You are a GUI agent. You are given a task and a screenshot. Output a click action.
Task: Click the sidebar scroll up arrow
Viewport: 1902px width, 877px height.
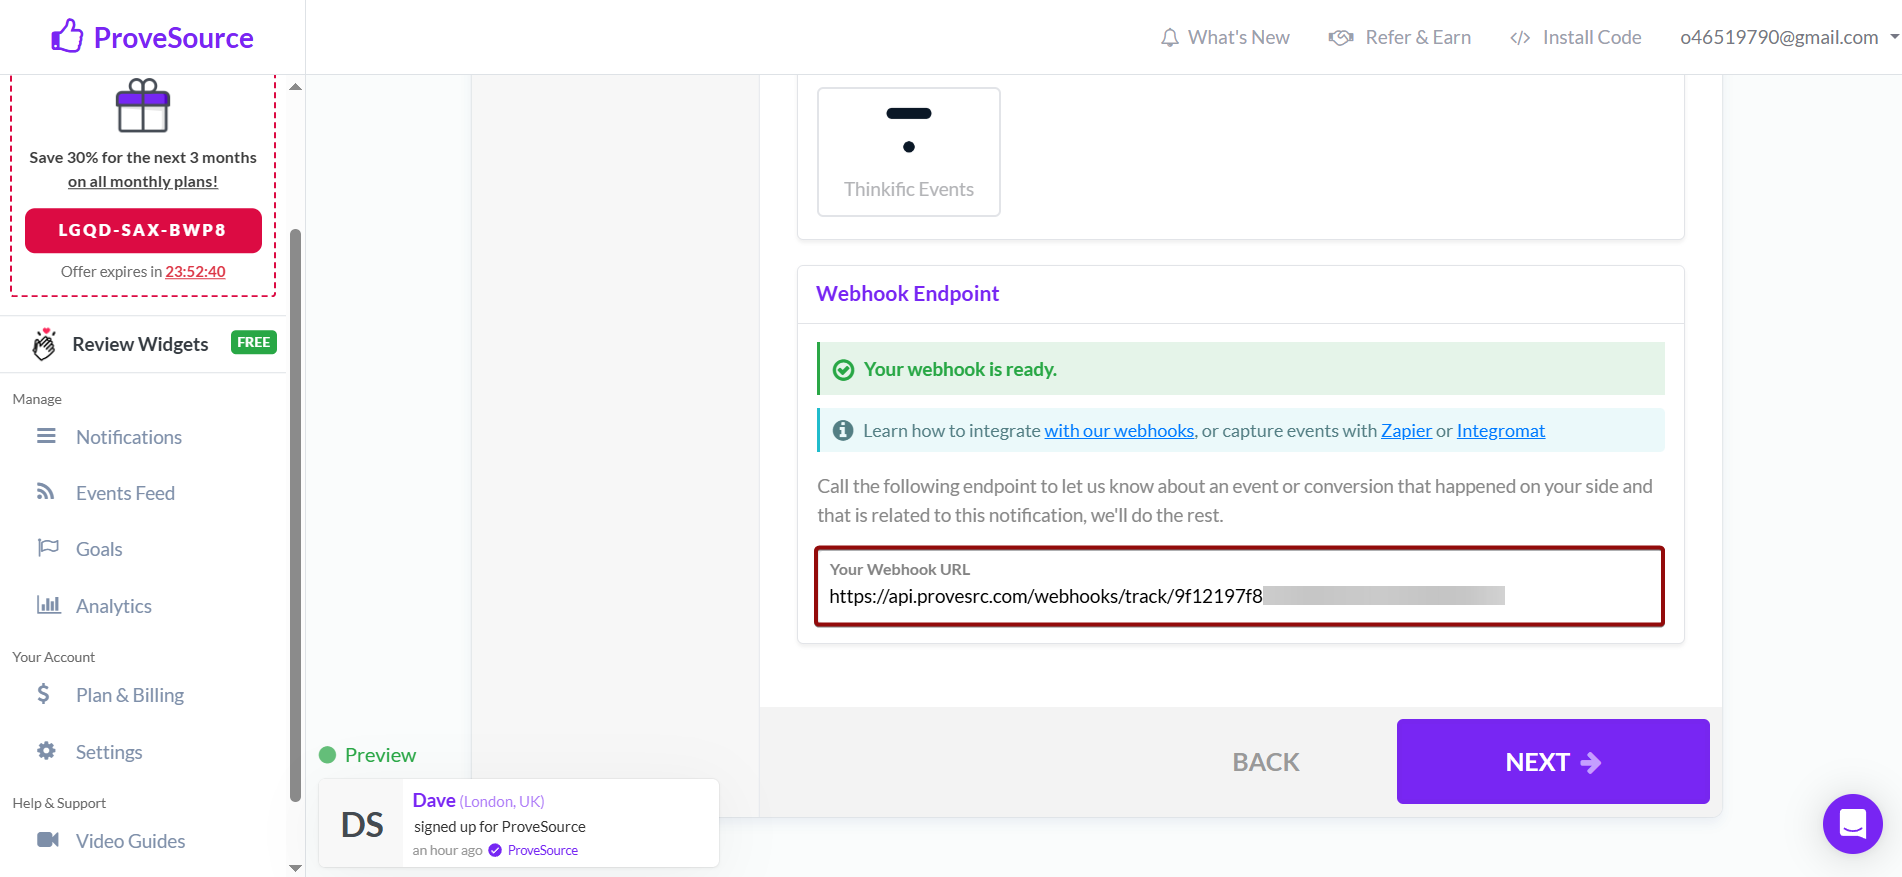tap(295, 87)
